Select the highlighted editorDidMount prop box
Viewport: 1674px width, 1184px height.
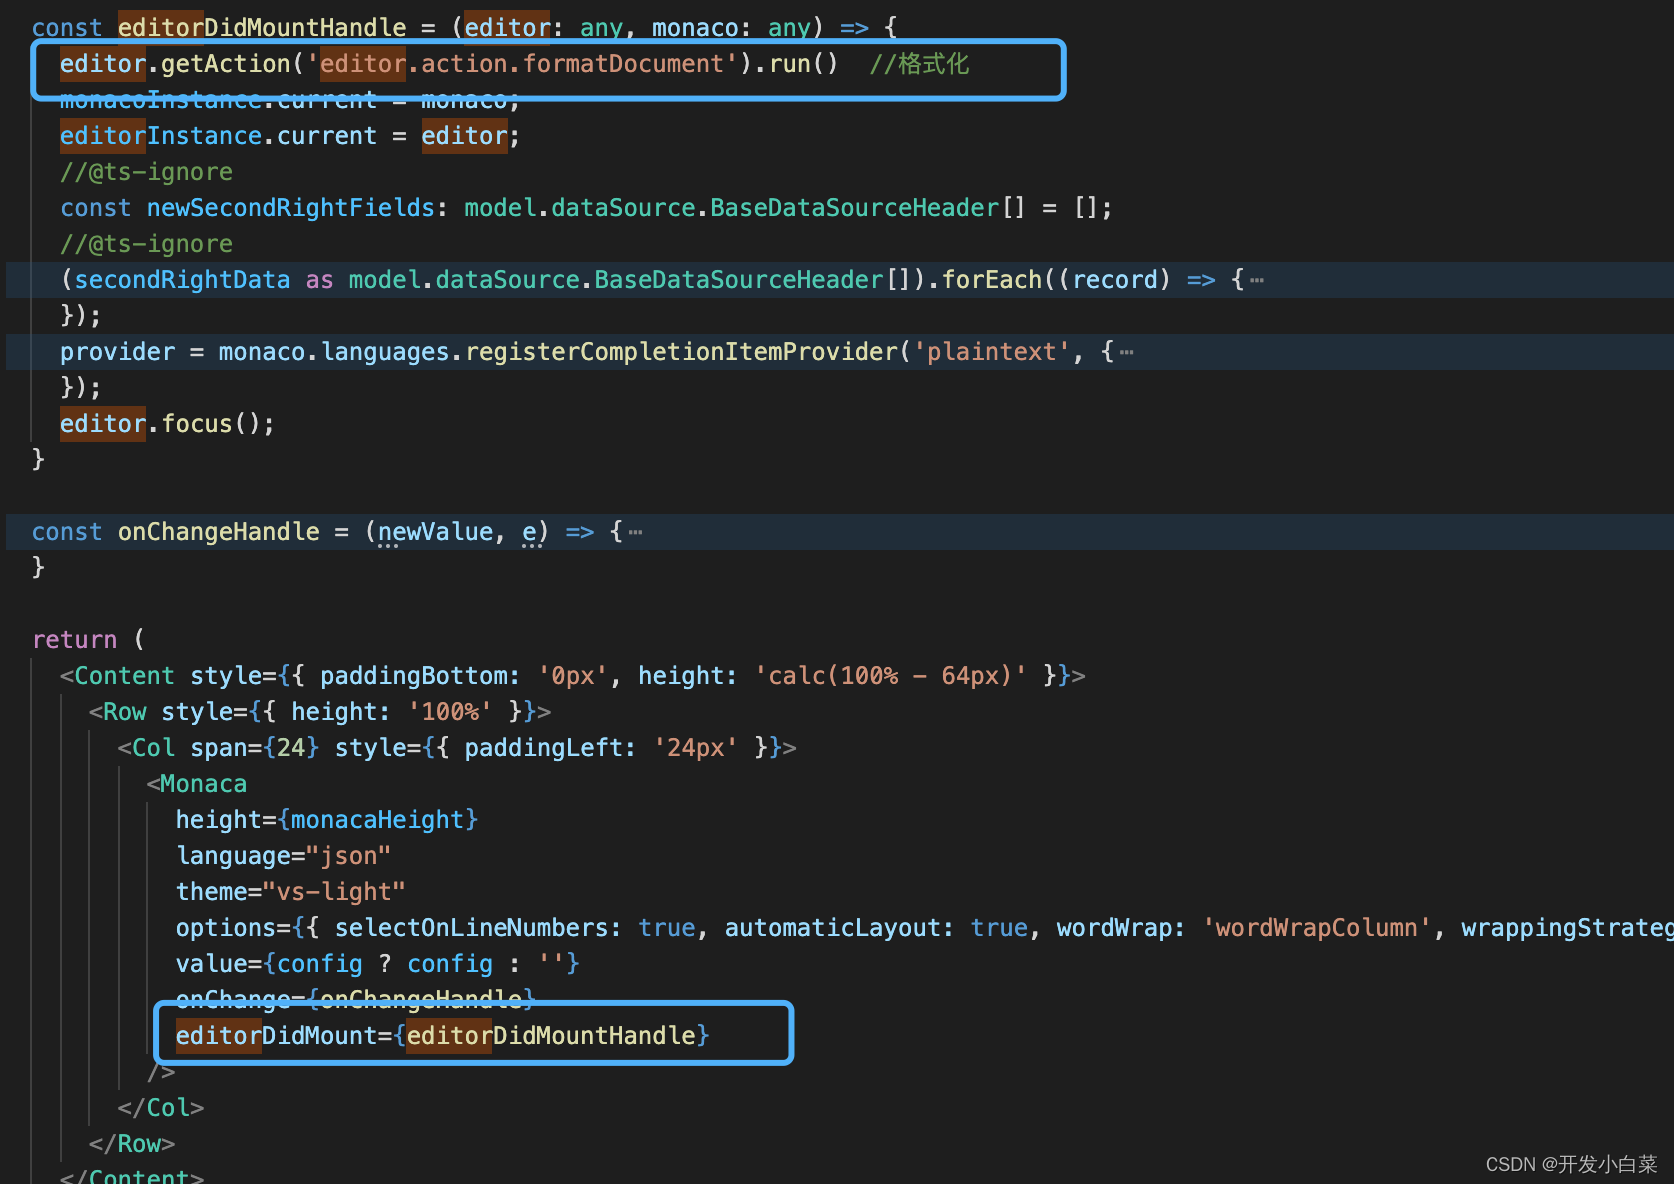474,1035
